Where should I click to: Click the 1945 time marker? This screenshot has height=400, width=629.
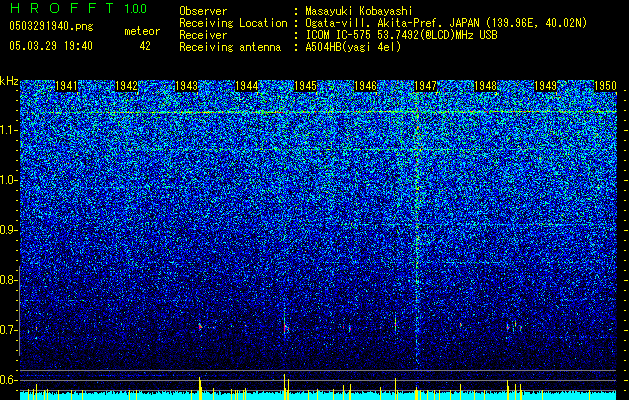pos(305,86)
